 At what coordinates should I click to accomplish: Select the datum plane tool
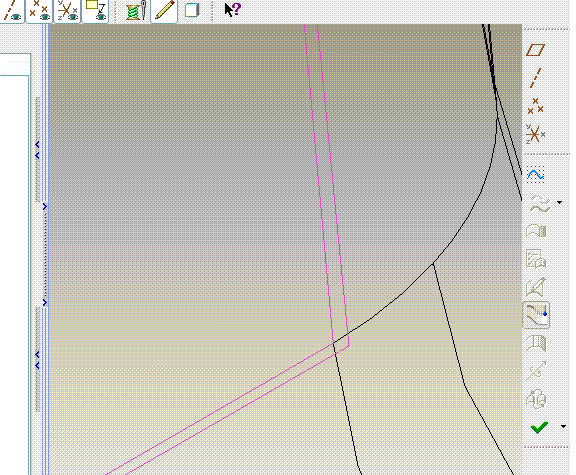pos(536,50)
